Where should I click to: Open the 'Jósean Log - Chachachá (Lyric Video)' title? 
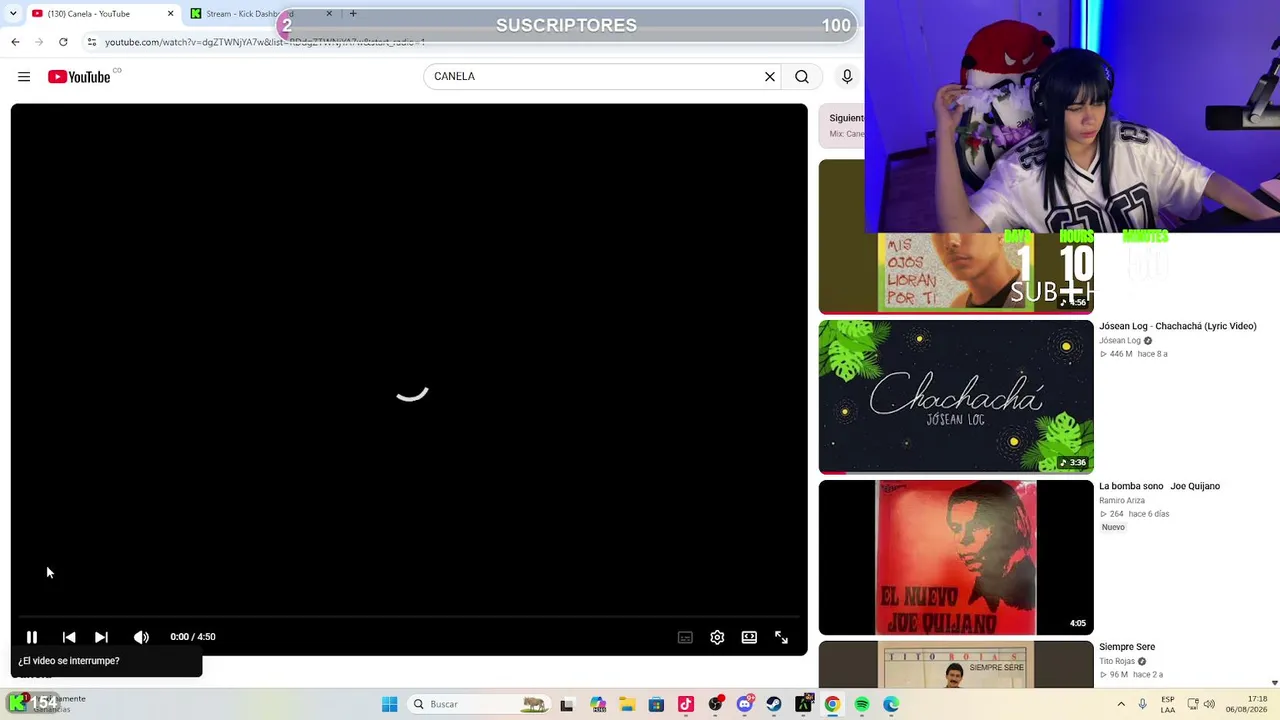pyautogui.click(x=1178, y=326)
